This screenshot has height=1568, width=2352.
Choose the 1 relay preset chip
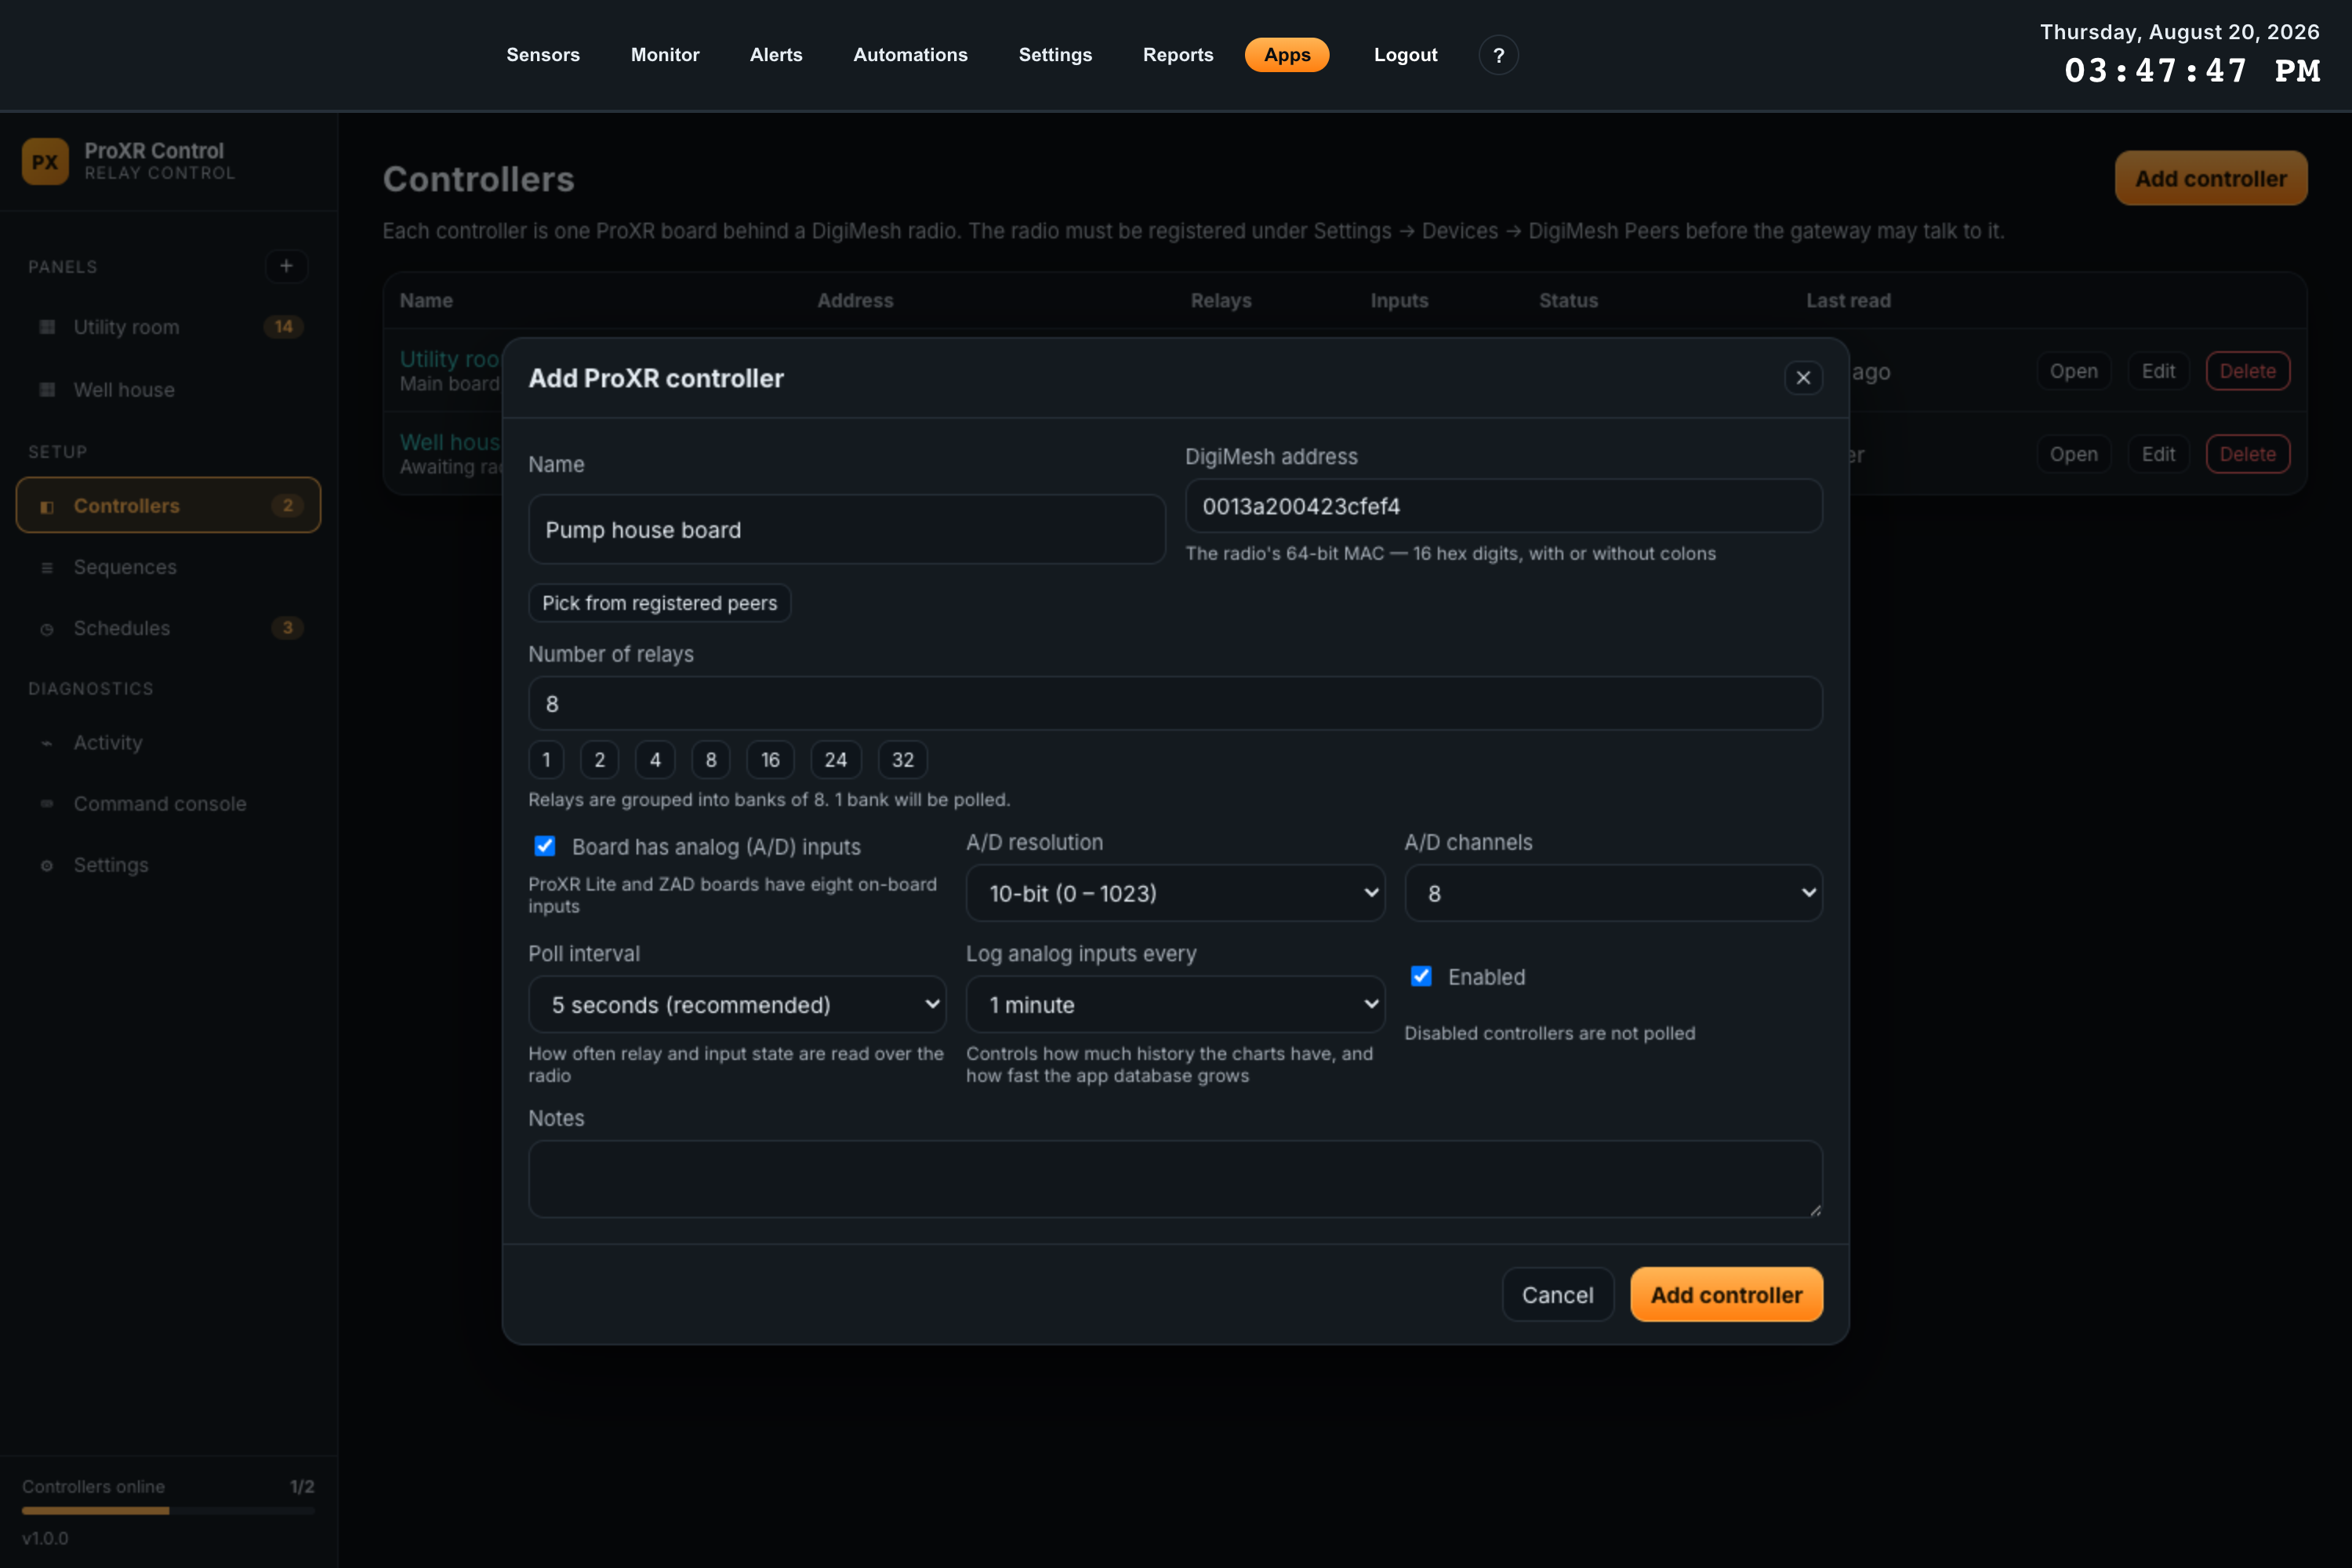click(546, 760)
